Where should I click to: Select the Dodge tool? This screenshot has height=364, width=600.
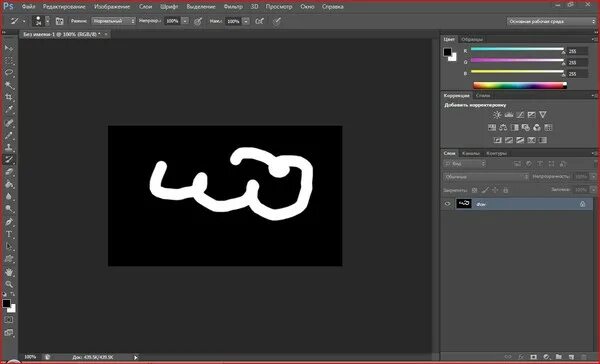tap(8, 209)
